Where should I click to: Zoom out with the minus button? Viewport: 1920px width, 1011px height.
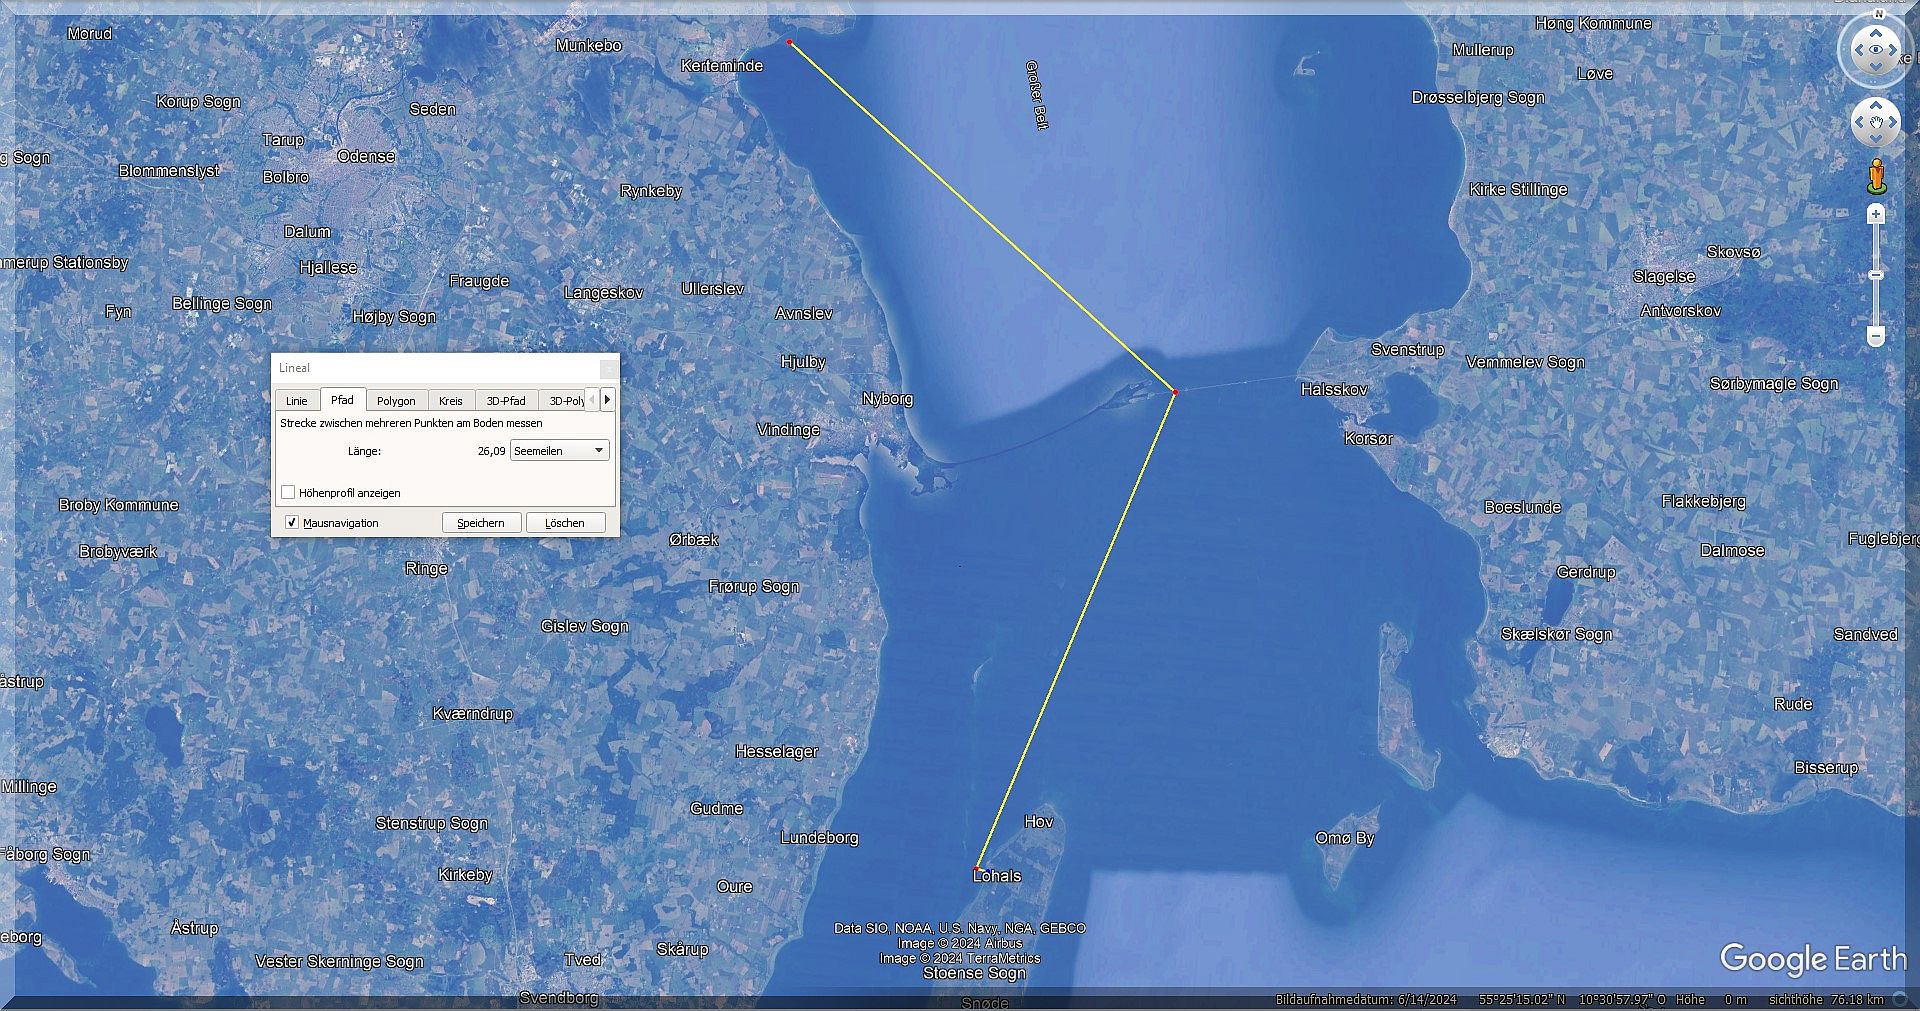1876,336
